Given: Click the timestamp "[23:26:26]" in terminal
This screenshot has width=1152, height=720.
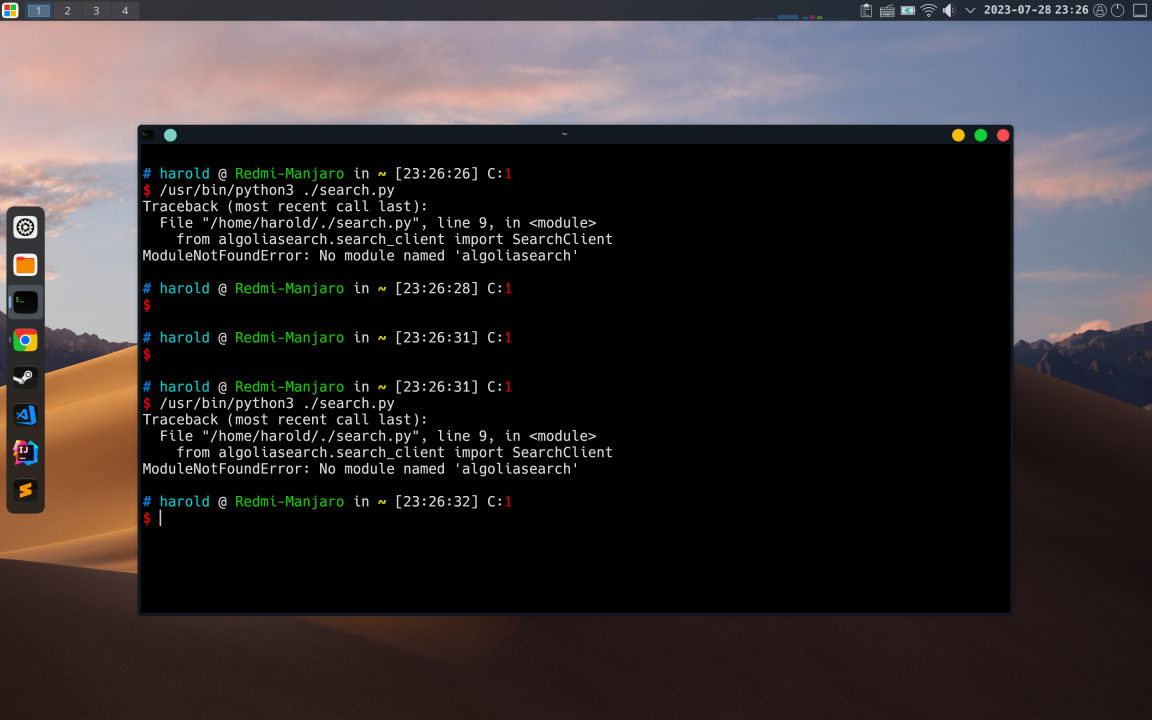Looking at the screenshot, I should point(436,174).
